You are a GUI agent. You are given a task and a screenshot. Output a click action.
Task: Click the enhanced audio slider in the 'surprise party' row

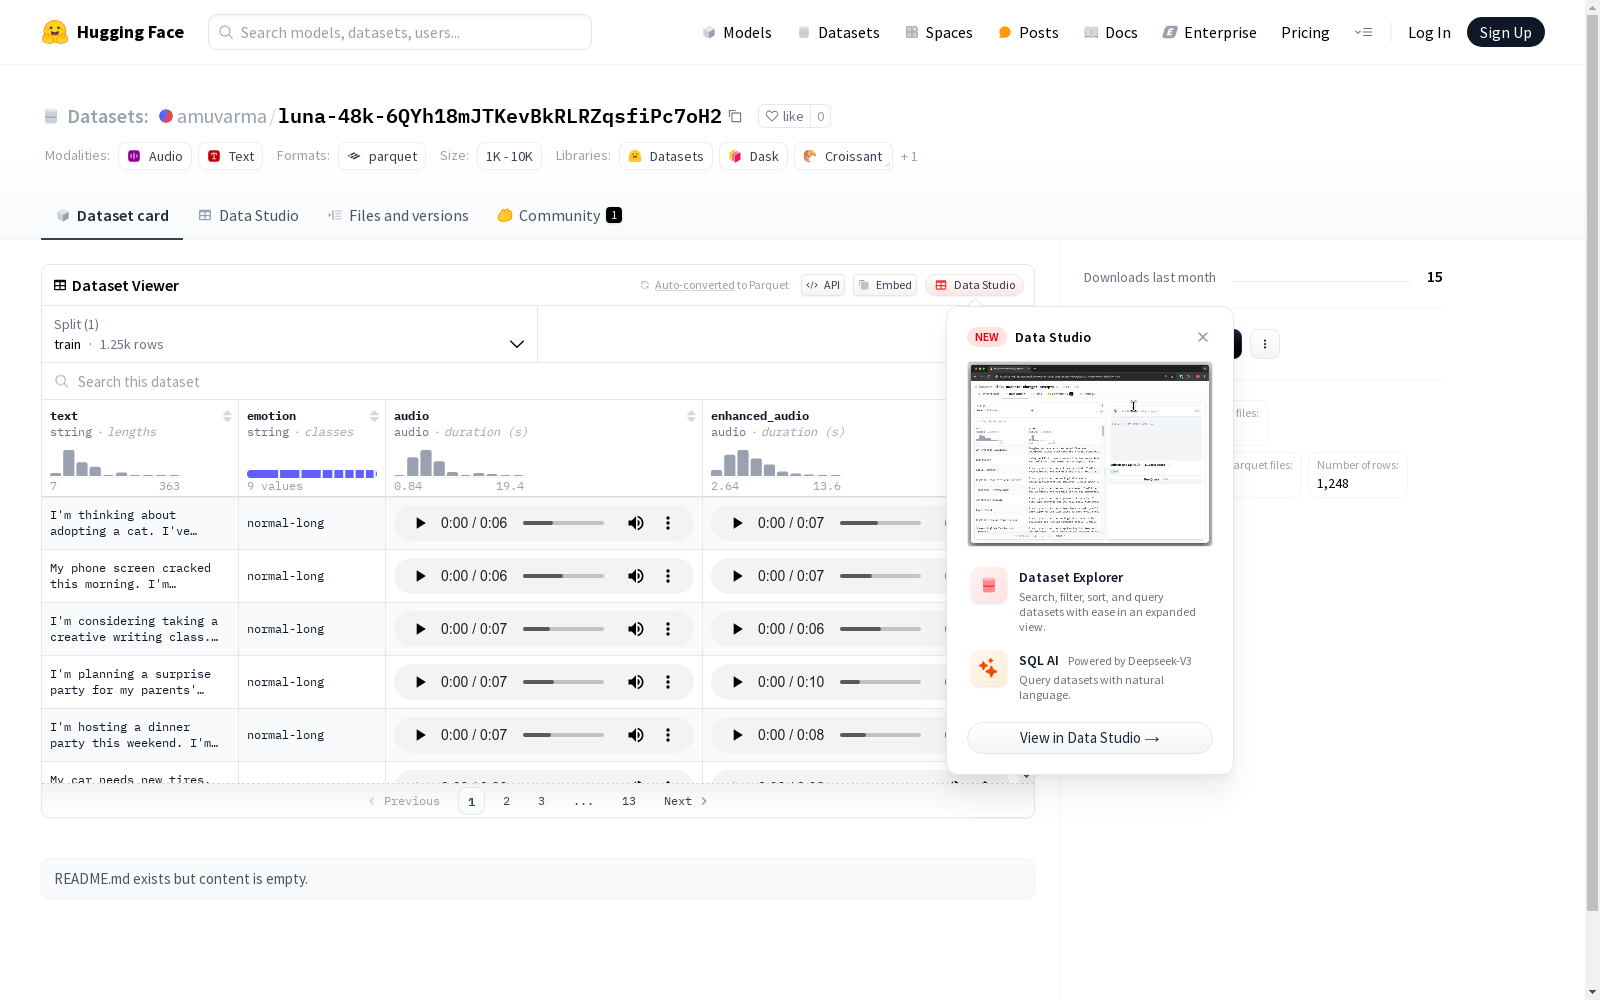880,682
